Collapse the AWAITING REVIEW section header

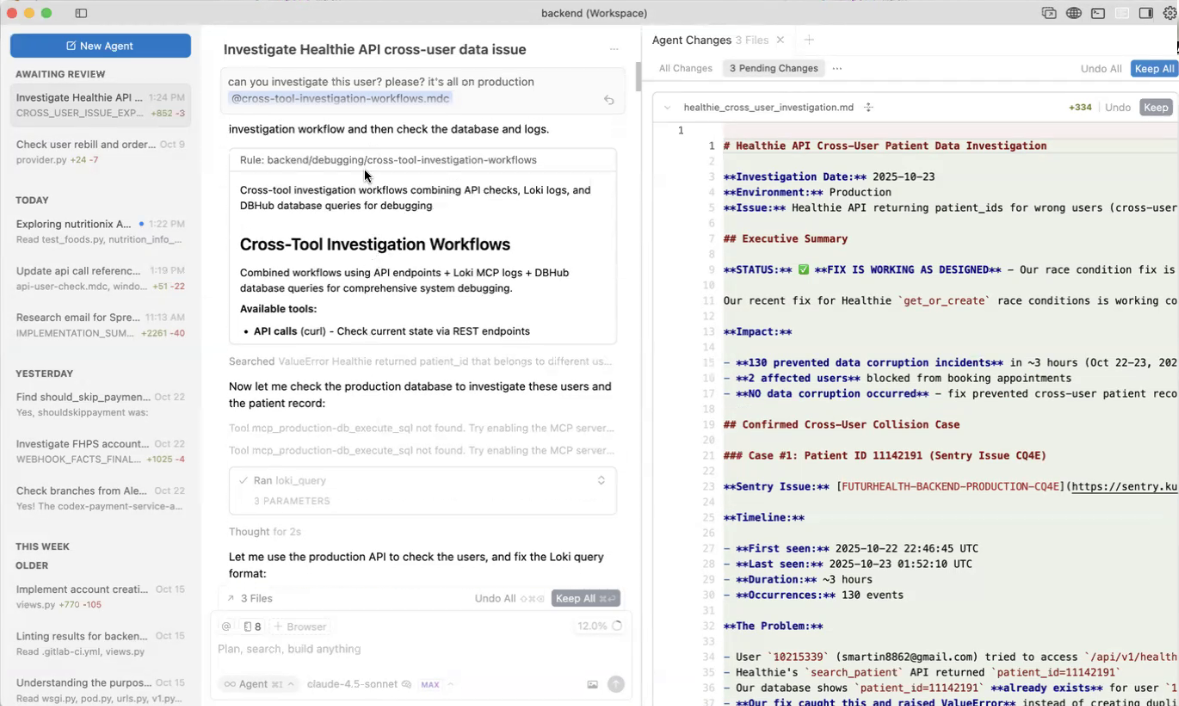click(60, 74)
